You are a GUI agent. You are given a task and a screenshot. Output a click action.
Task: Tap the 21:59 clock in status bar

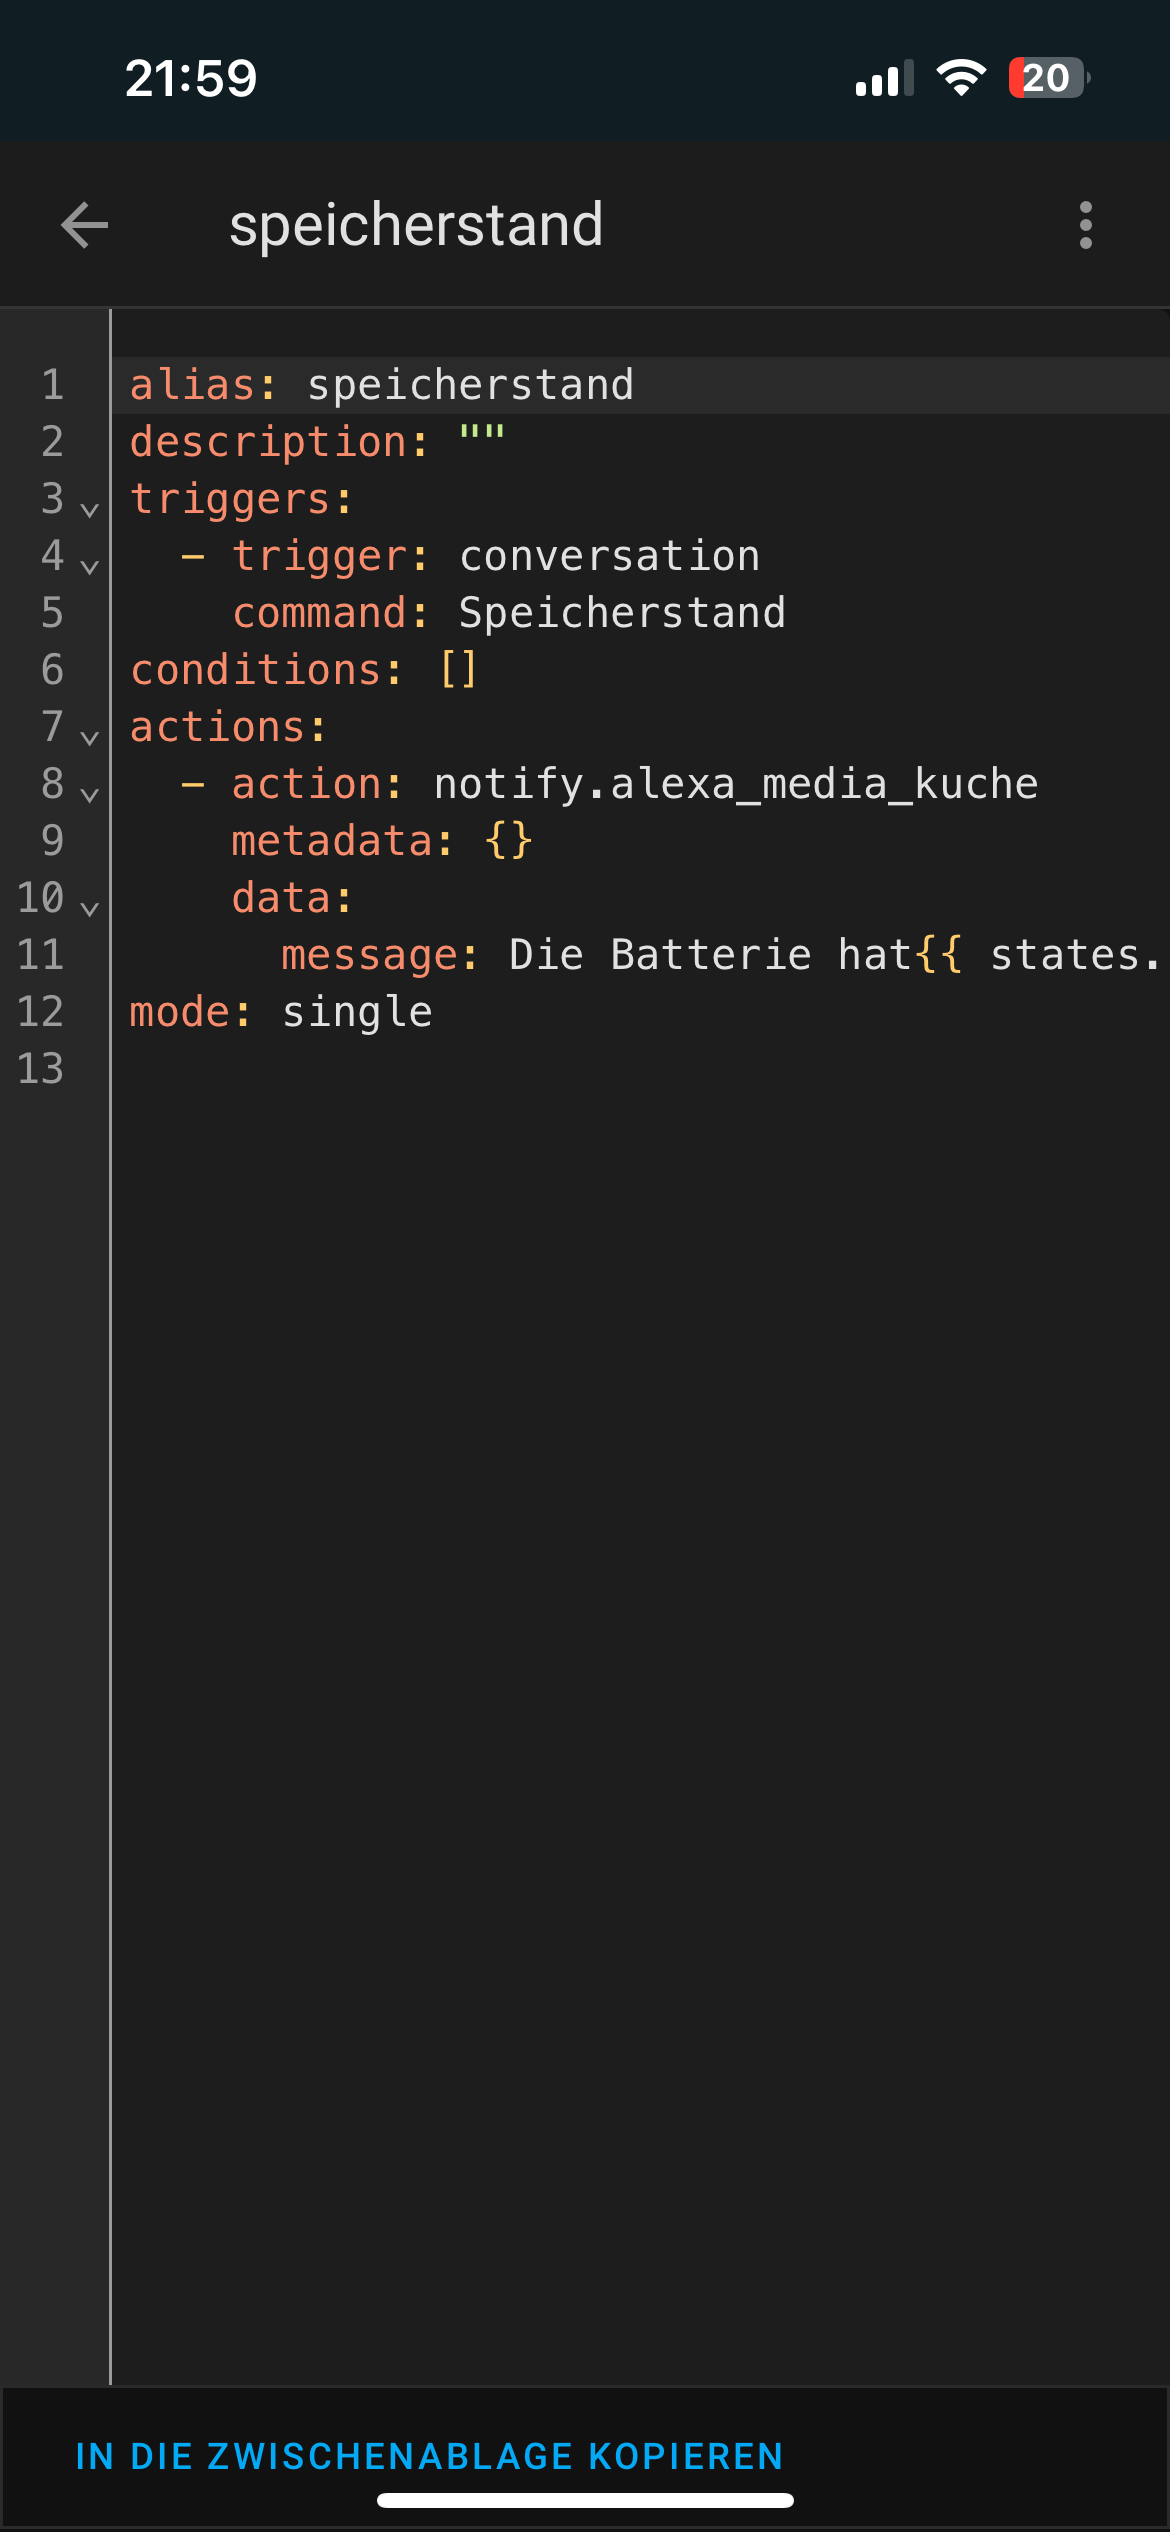coord(191,78)
